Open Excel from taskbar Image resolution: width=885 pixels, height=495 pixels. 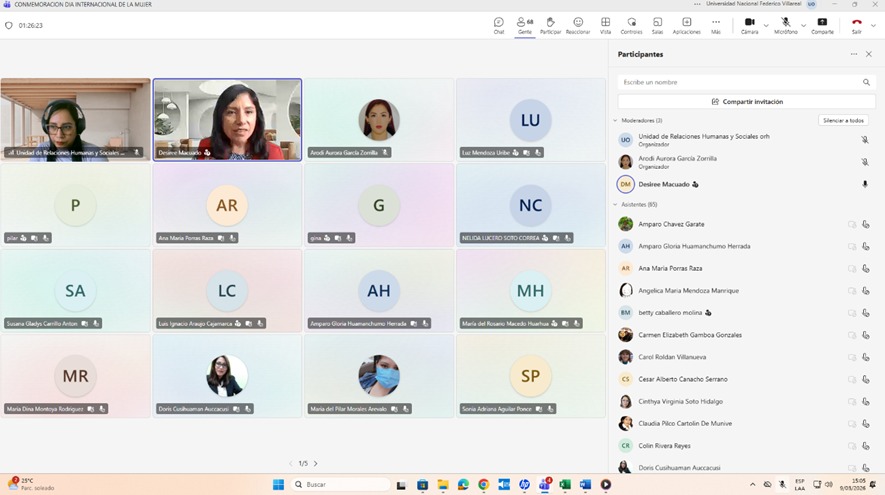(565, 484)
